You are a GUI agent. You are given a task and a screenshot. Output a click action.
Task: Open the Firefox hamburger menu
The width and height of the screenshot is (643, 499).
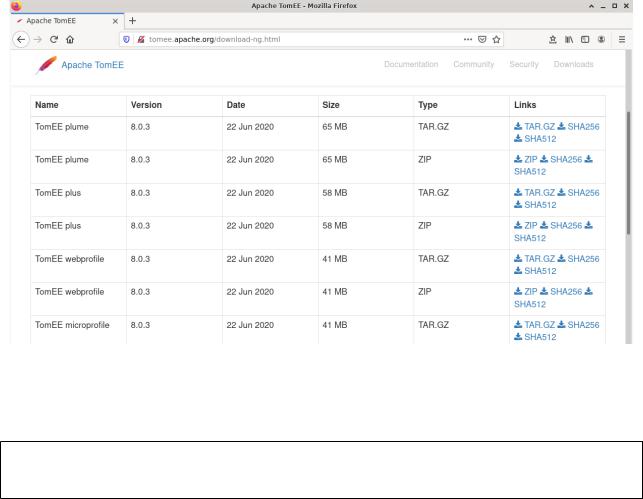(x=622, y=39)
